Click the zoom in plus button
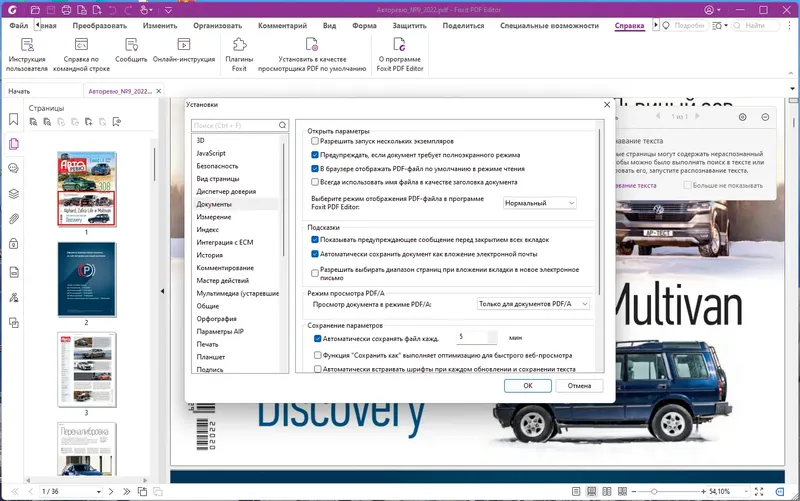The width and height of the screenshot is (800, 501). pyautogui.click(x=703, y=491)
